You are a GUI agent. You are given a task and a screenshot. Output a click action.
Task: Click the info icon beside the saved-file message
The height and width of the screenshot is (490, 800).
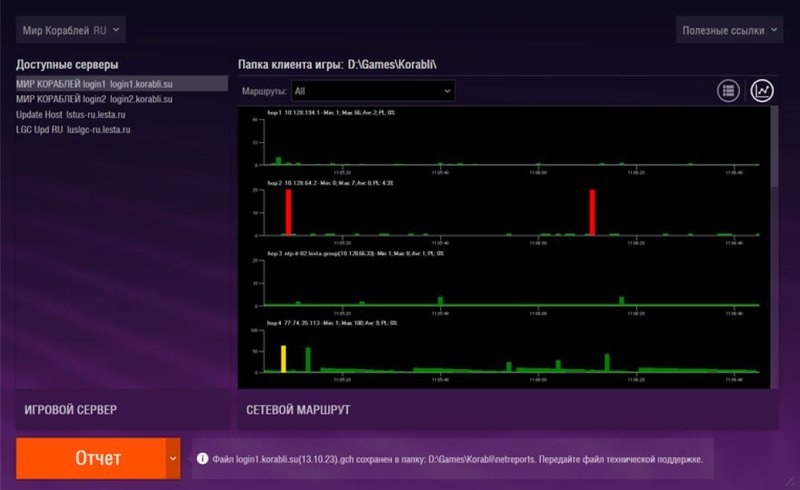[202, 459]
